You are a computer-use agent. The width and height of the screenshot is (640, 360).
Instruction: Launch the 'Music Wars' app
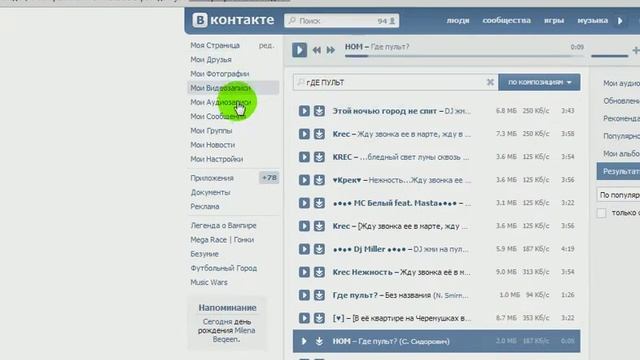point(209,282)
